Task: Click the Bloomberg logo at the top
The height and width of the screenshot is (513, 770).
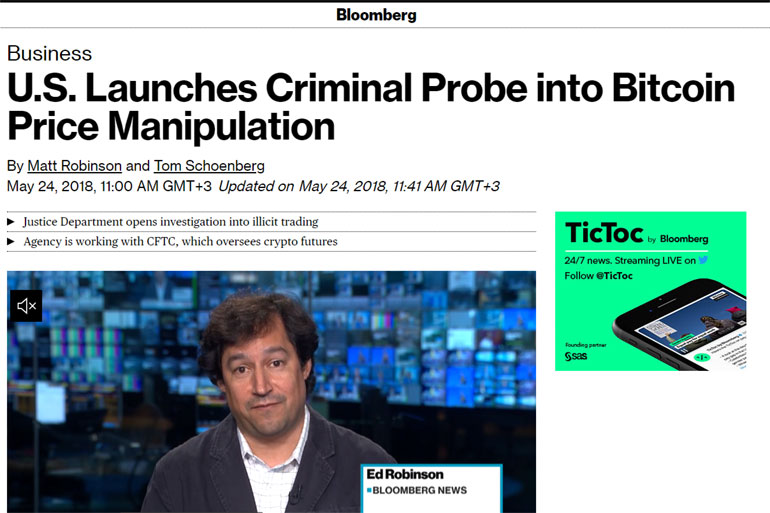Action: [376, 15]
